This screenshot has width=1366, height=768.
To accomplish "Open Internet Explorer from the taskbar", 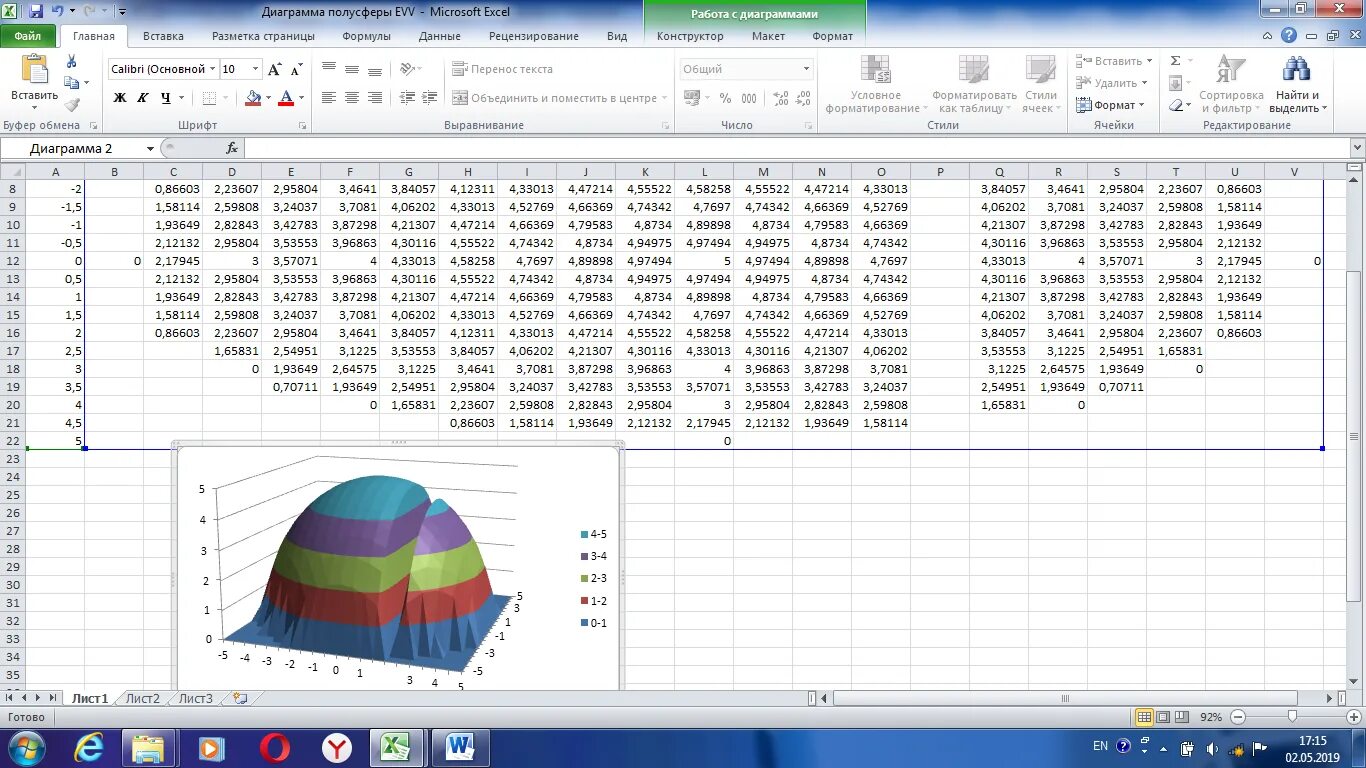I will (x=89, y=747).
